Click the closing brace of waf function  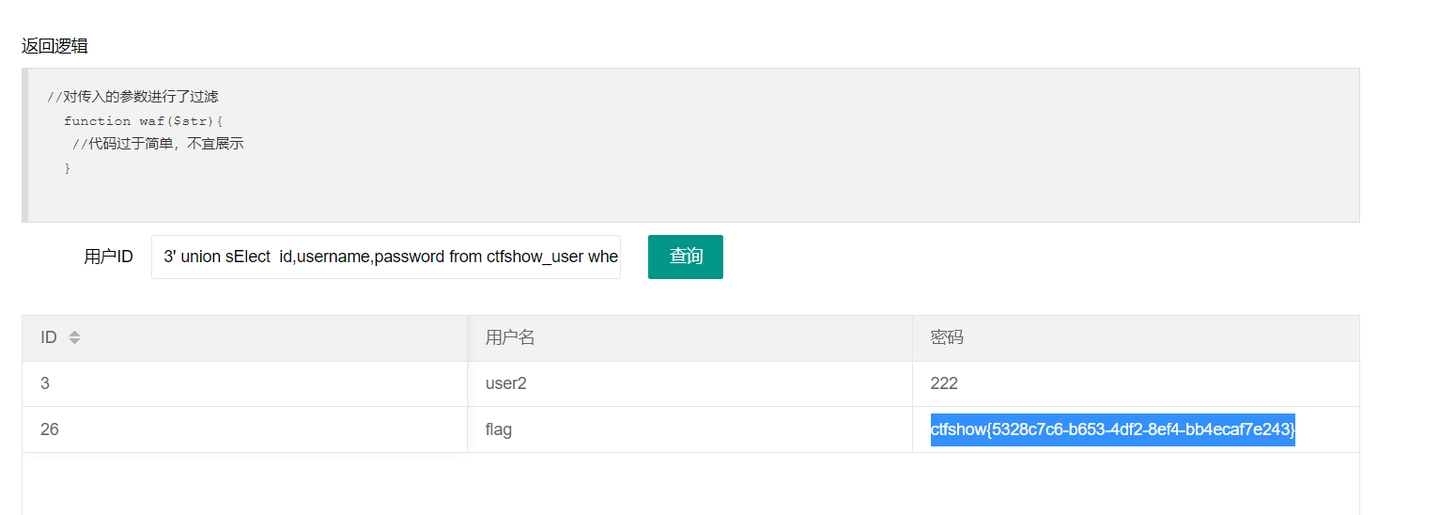point(67,169)
